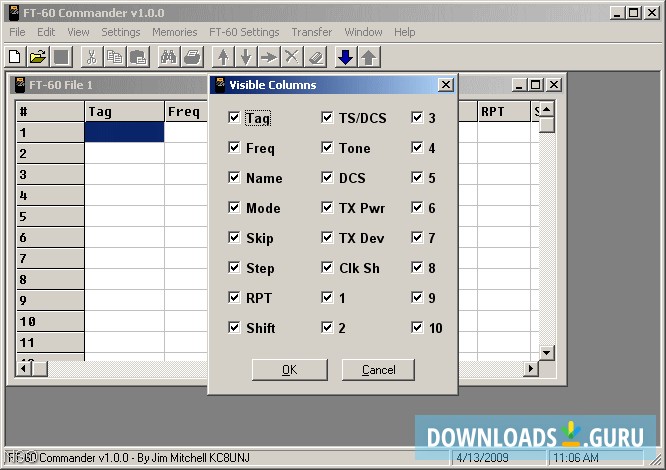Click the FT-60 File 1 window icon
The height and width of the screenshot is (470, 666).
click(20, 84)
